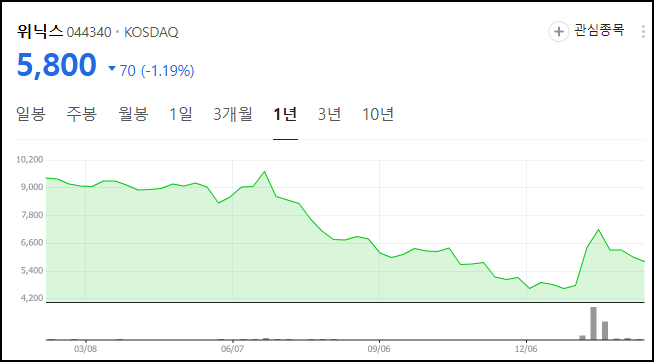The image size is (654, 362).
Task: Click the second-tallest gray volume bar
Action: [605, 331]
